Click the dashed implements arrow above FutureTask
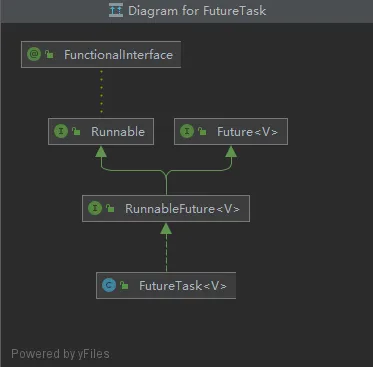Viewport: 373px width, 367px height. 166,247
